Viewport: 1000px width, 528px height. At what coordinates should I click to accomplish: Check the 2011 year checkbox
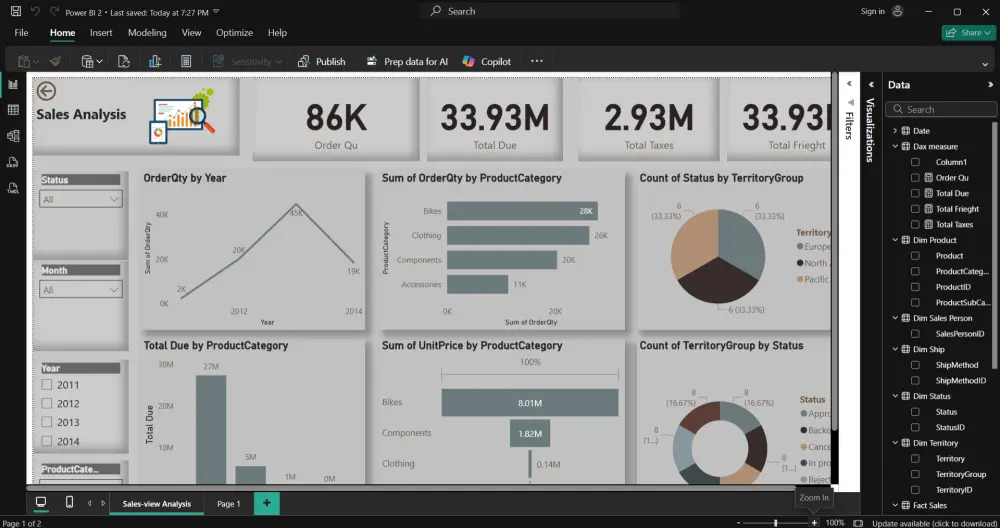click(x=47, y=385)
